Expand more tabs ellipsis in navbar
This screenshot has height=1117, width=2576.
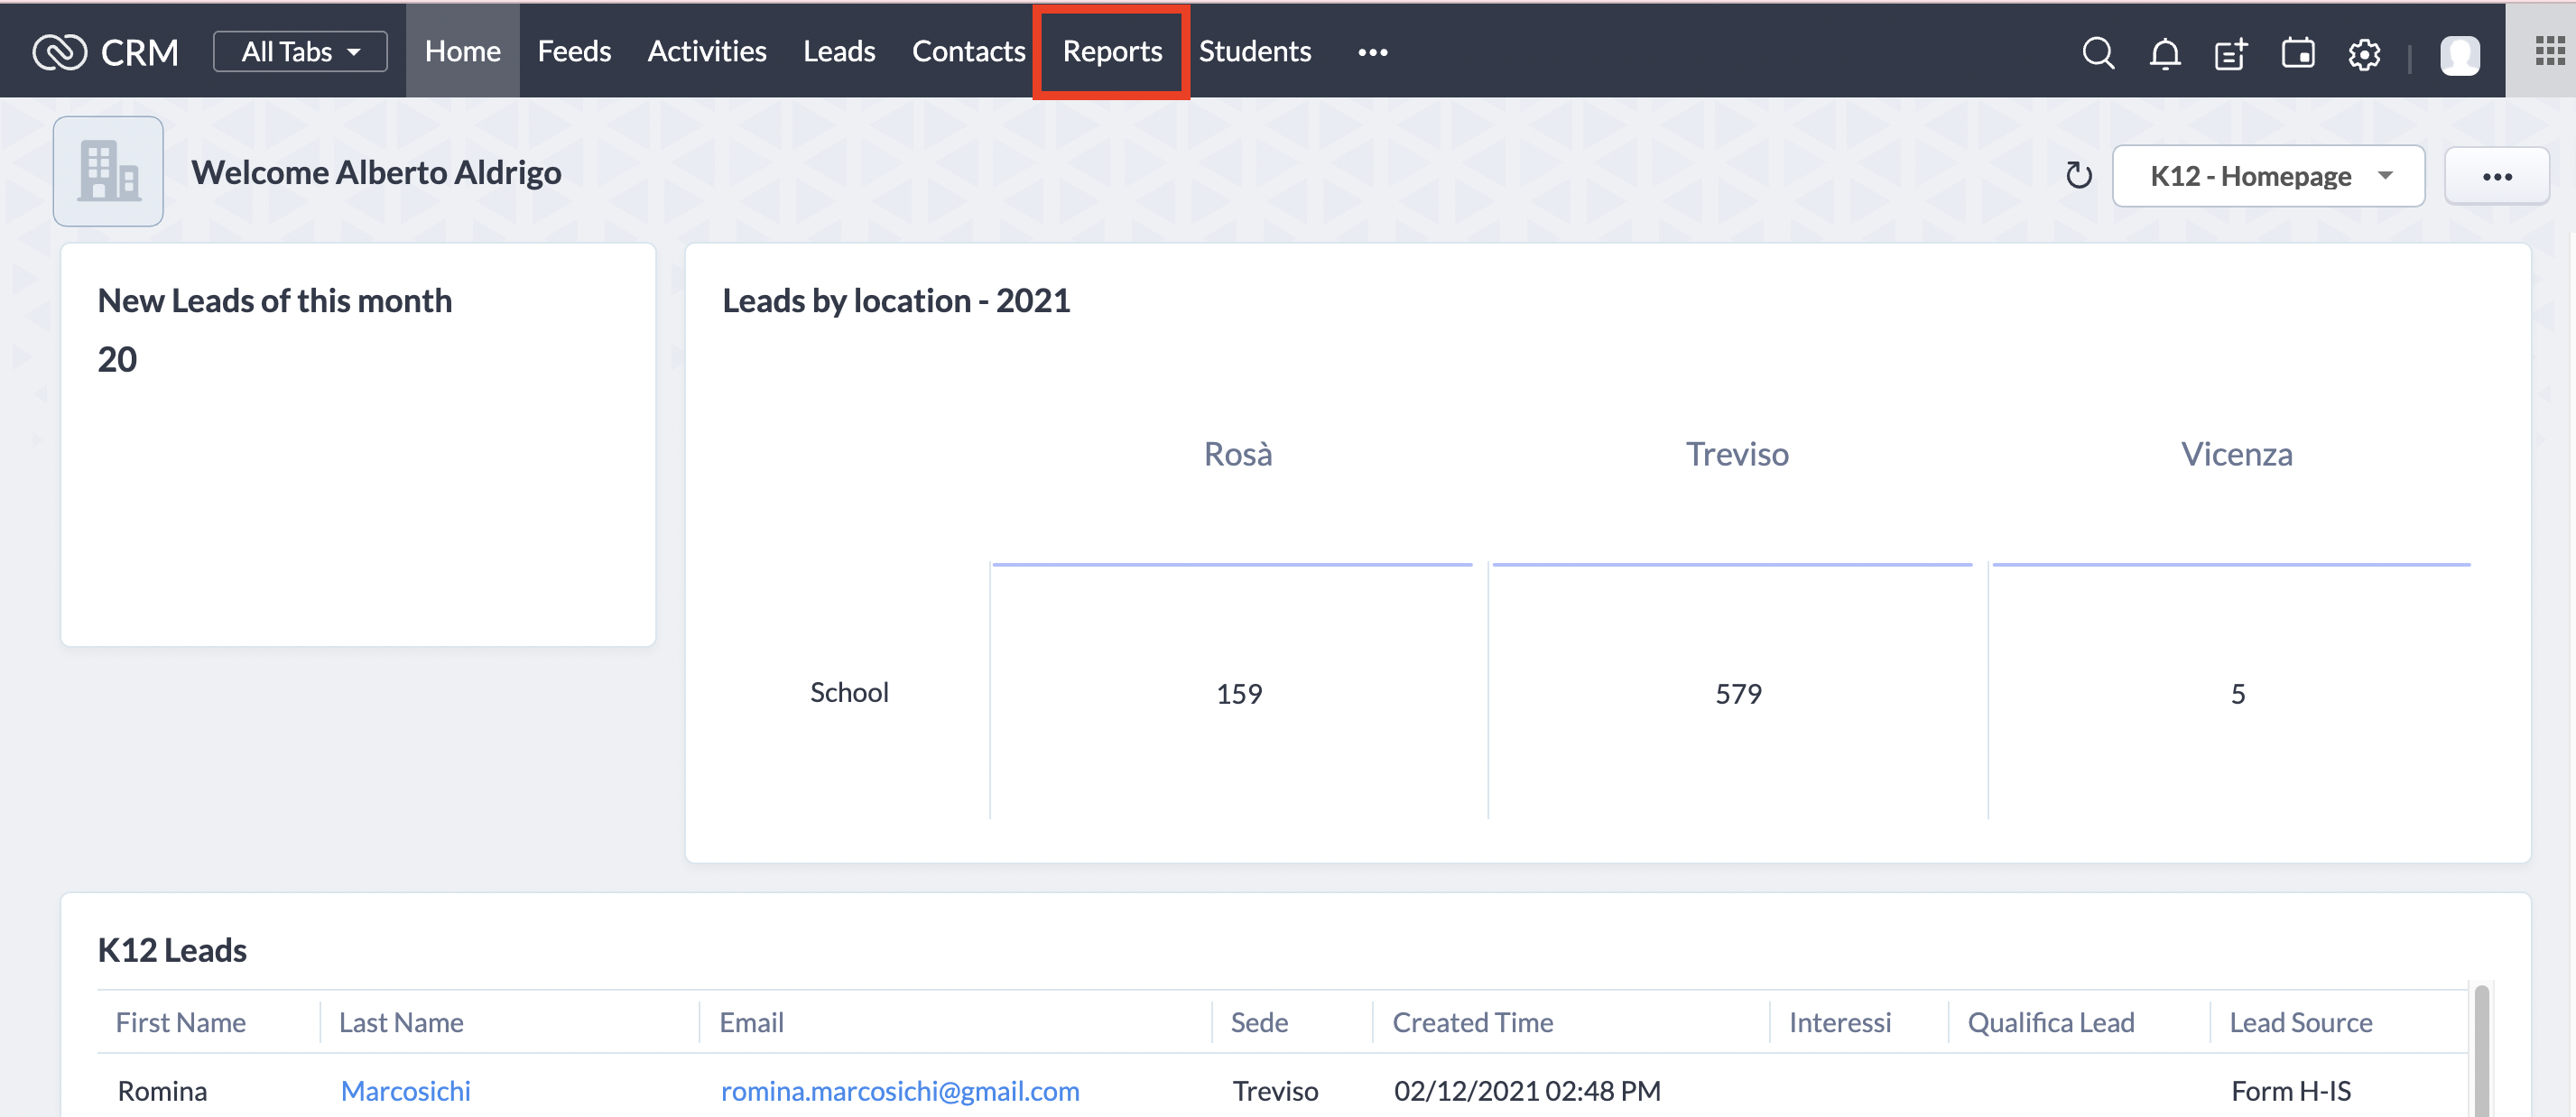click(x=1372, y=52)
